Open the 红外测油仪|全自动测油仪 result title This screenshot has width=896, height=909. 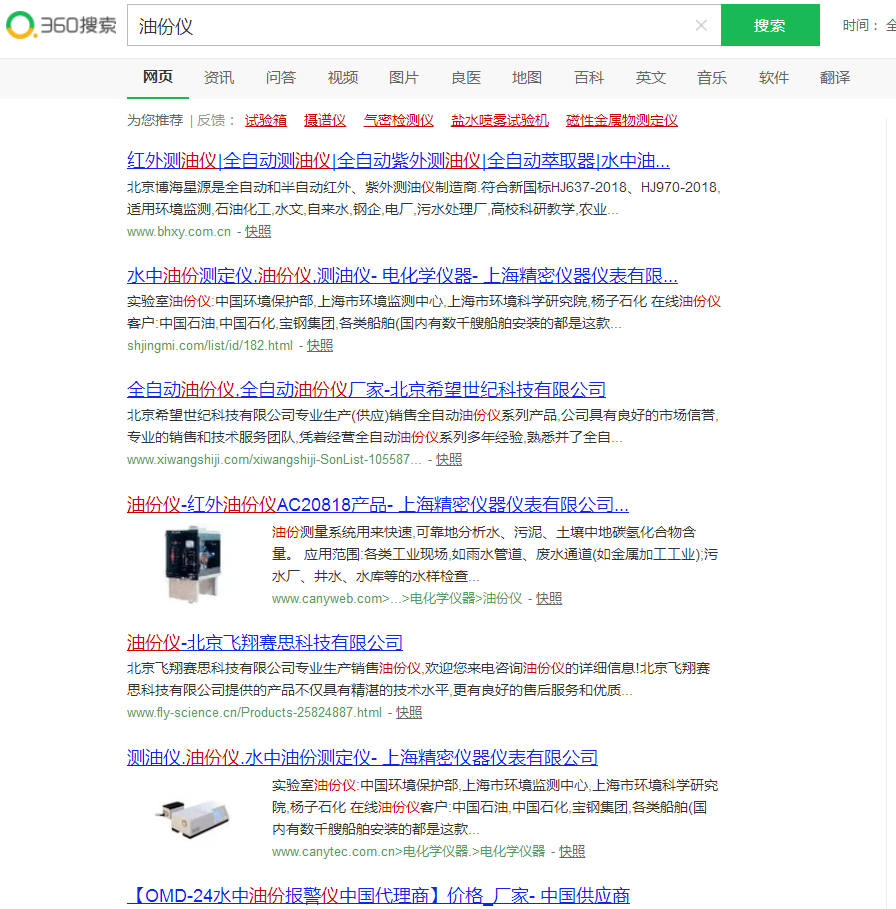click(398, 160)
